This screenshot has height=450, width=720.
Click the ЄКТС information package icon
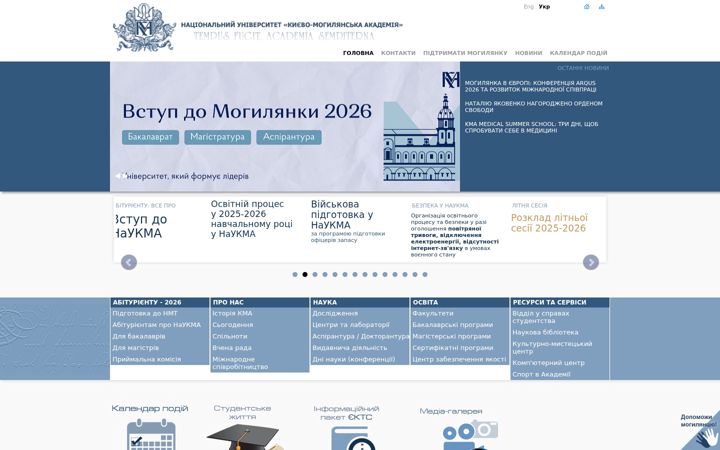[353, 438]
